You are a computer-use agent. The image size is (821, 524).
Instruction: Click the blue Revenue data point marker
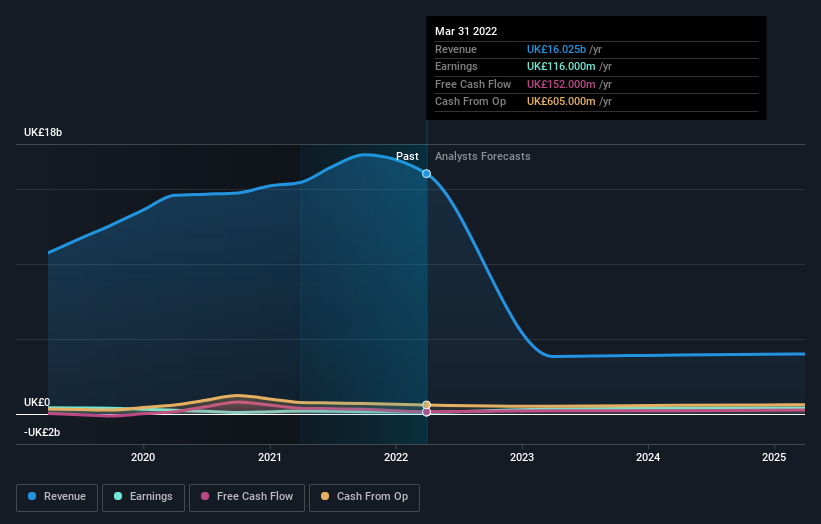click(x=427, y=173)
